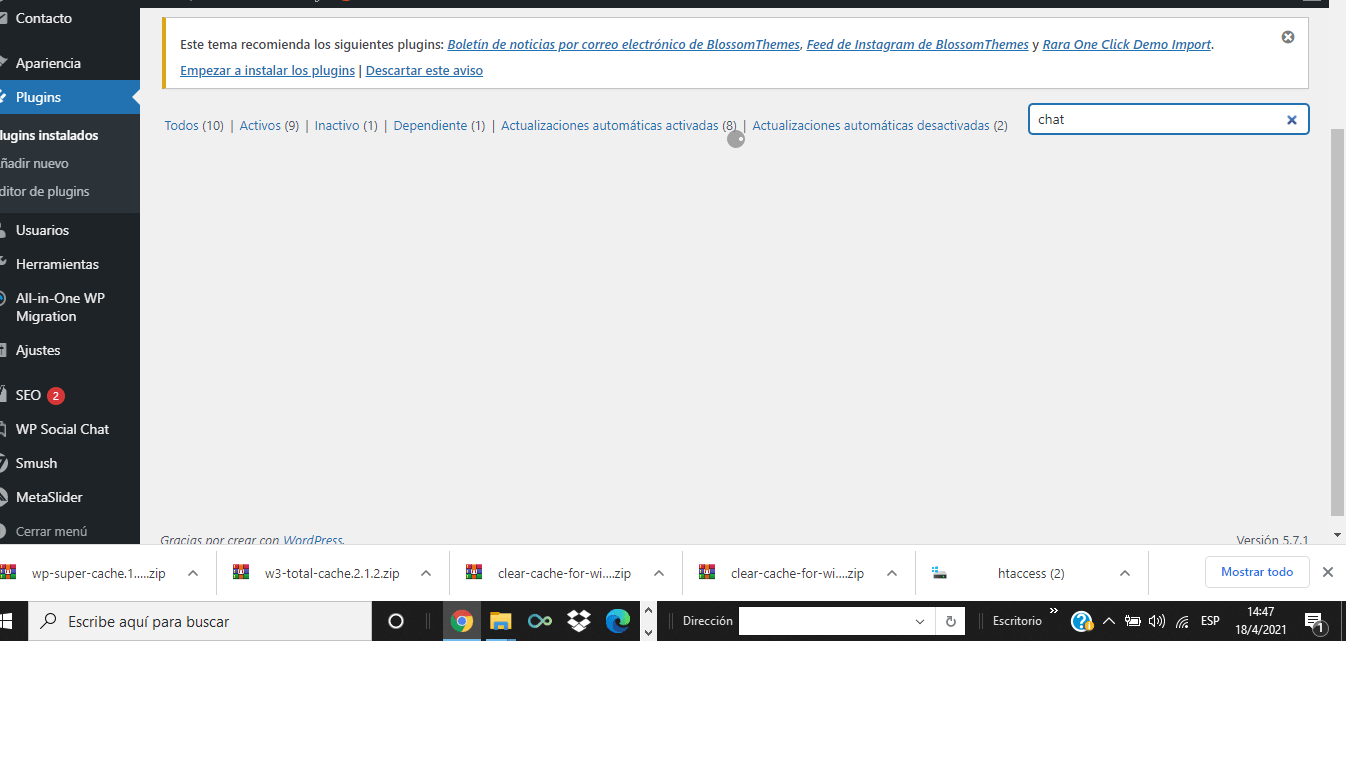Viewport: 1366px width, 768px height.
Task: Open the Editor de plugins
Action: [44, 191]
